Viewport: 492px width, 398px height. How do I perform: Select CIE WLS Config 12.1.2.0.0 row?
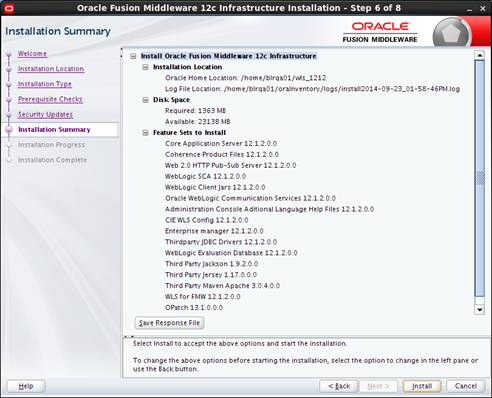(x=206, y=220)
